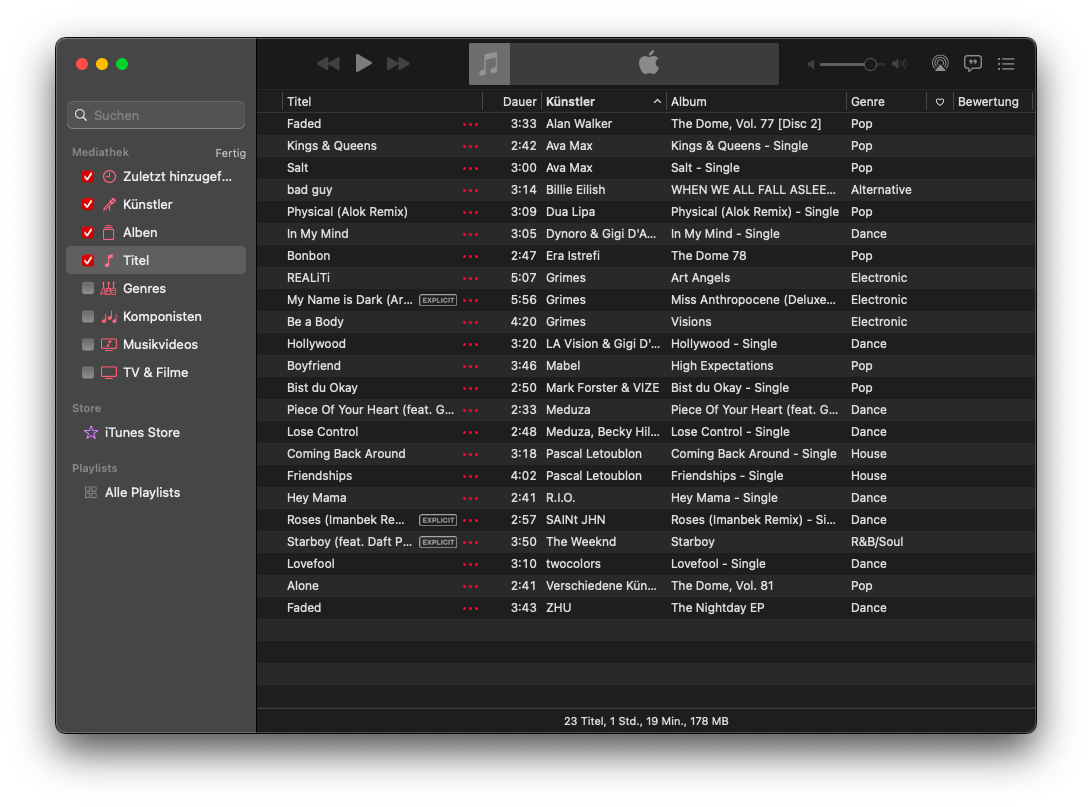
Task: Click the max volume speaker icon
Action: click(899, 64)
